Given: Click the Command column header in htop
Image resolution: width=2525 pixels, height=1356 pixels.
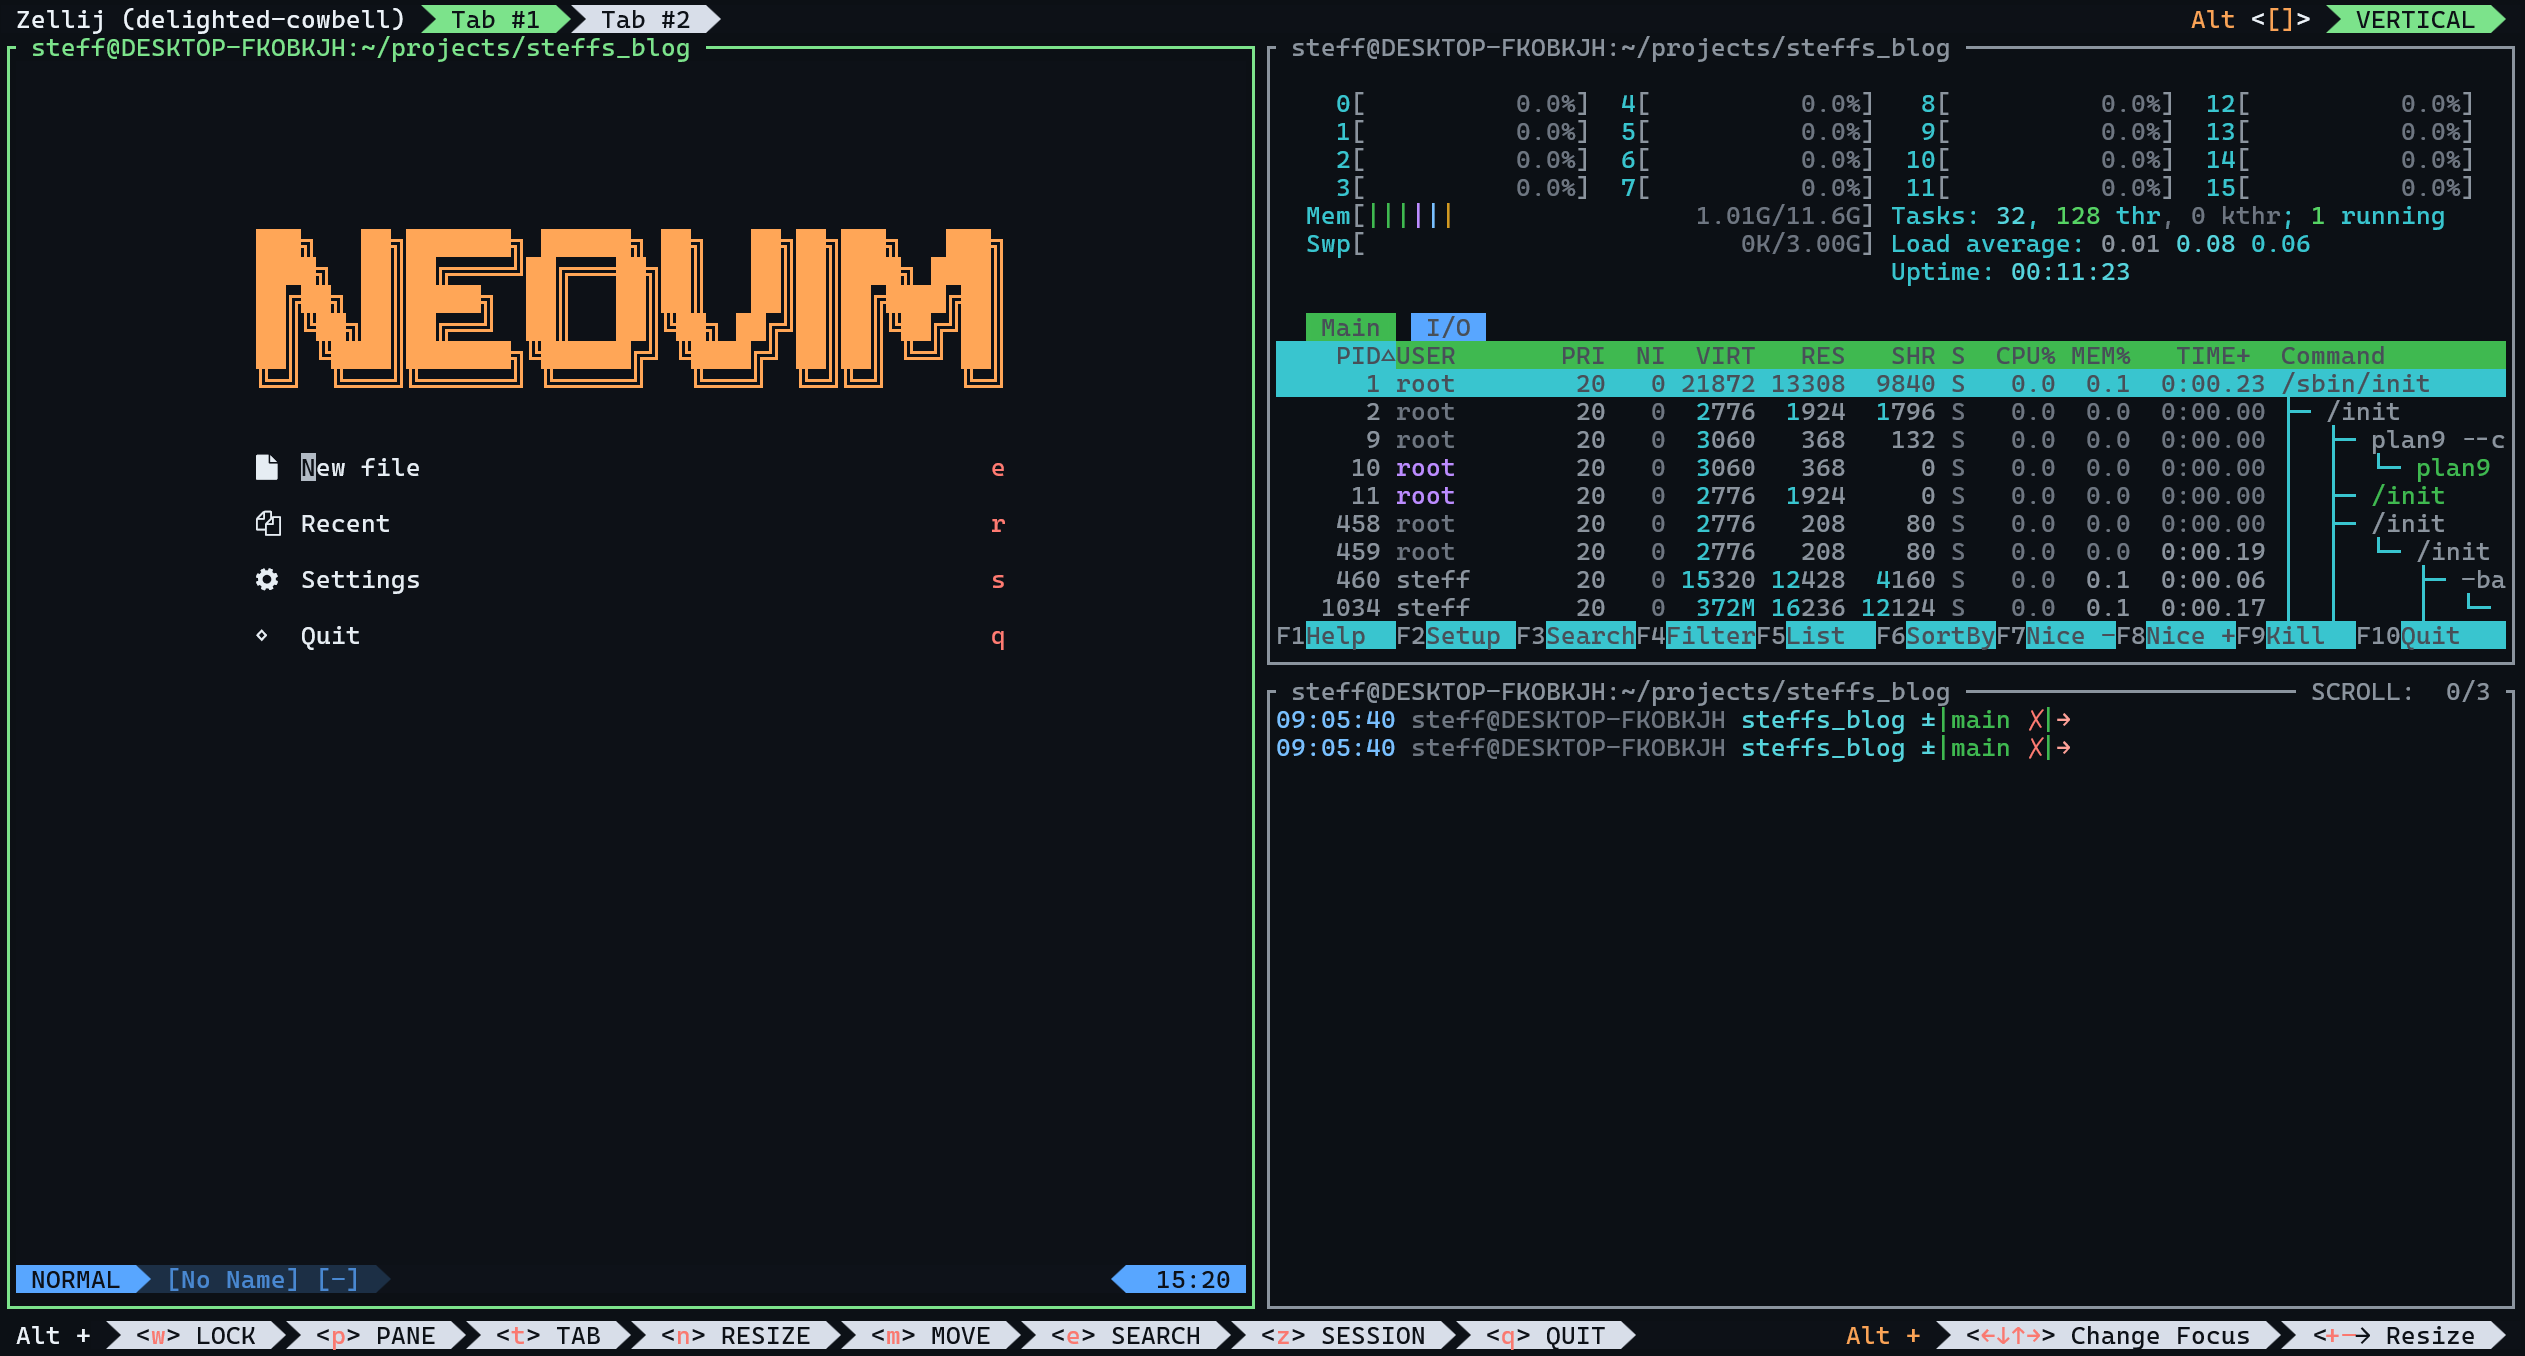Looking at the screenshot, I should 2332,356.
